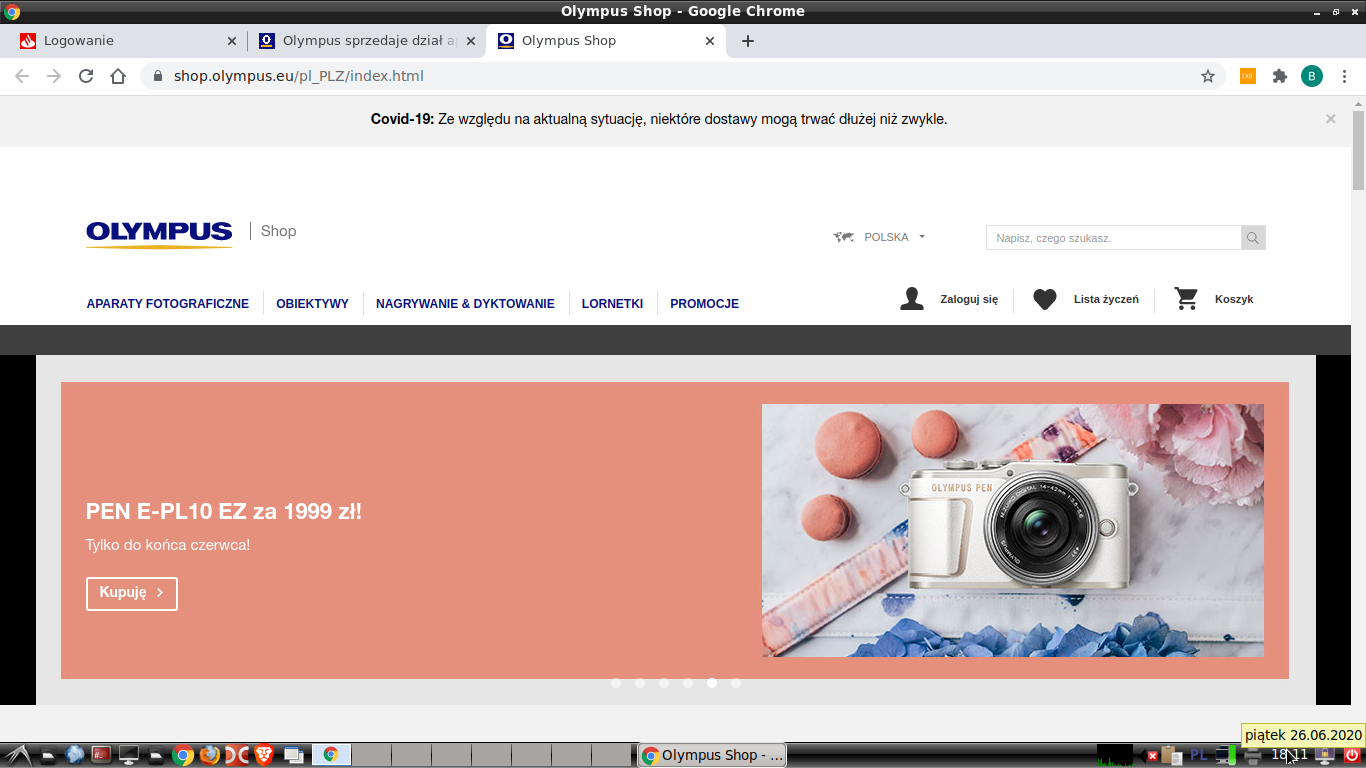Screen dimensions: 1366x768
Task: Click the Napisz, czego szukasz search field
Action: pyautogui.click(x=1112, y=238)
